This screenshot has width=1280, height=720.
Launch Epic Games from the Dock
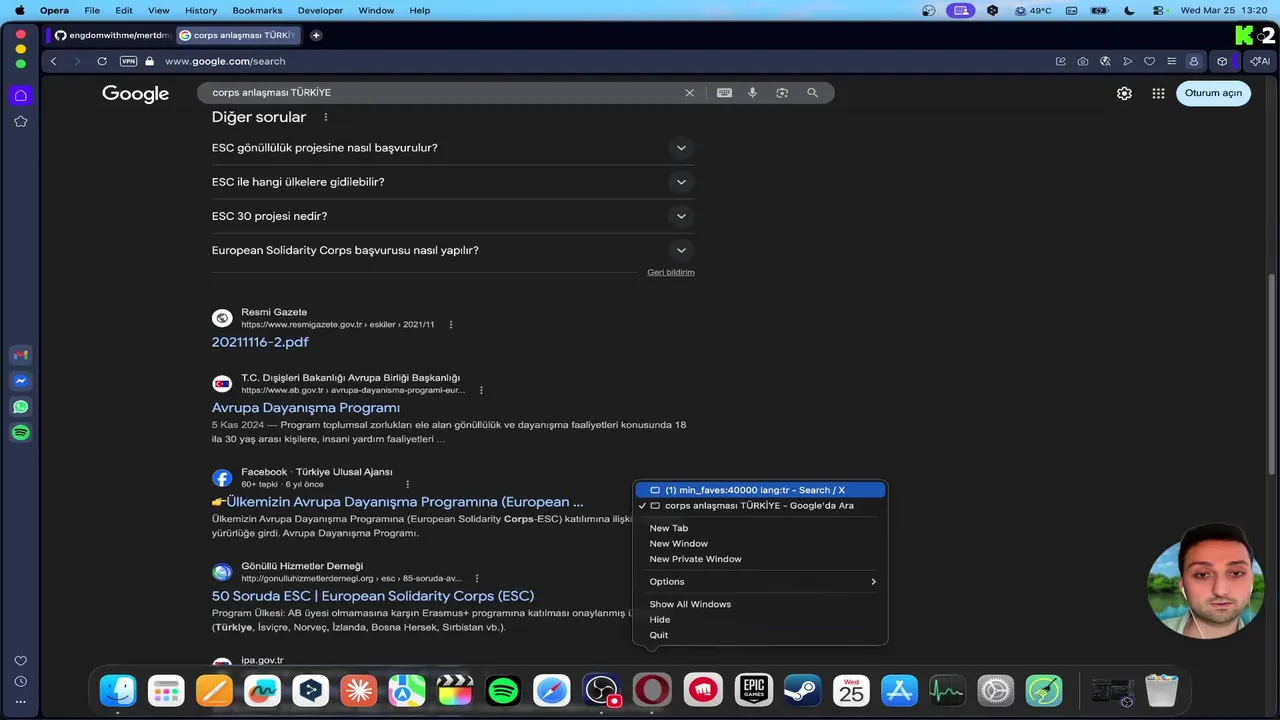754,690
